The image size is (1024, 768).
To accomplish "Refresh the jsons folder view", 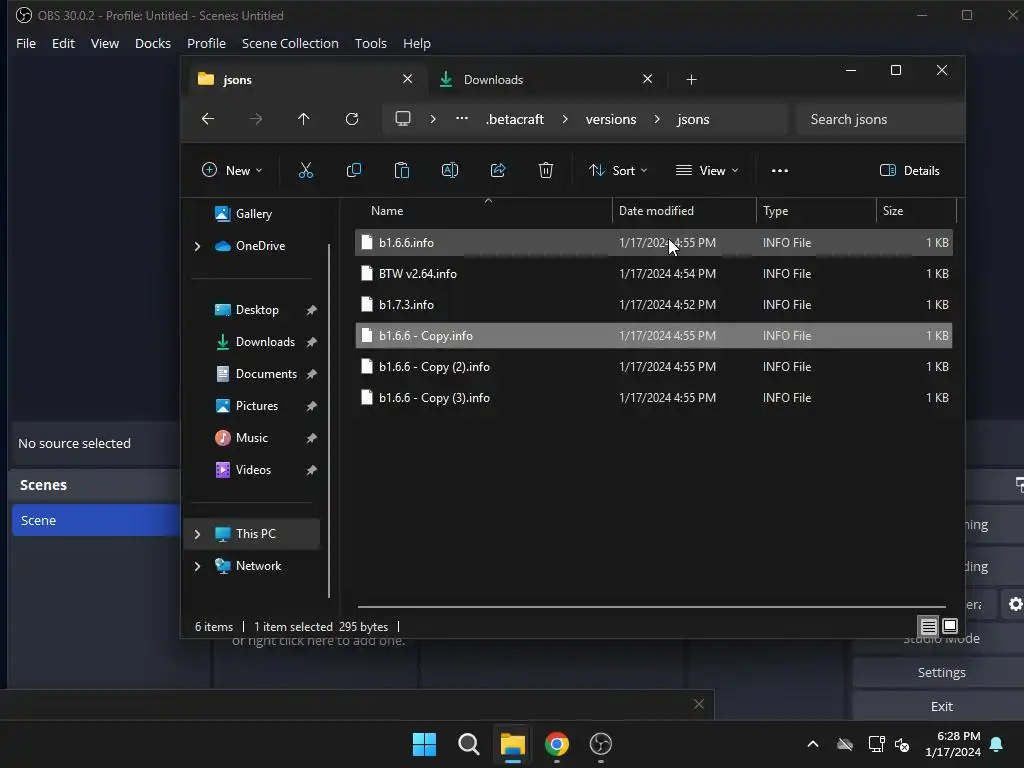I will (x=352, y=119).
